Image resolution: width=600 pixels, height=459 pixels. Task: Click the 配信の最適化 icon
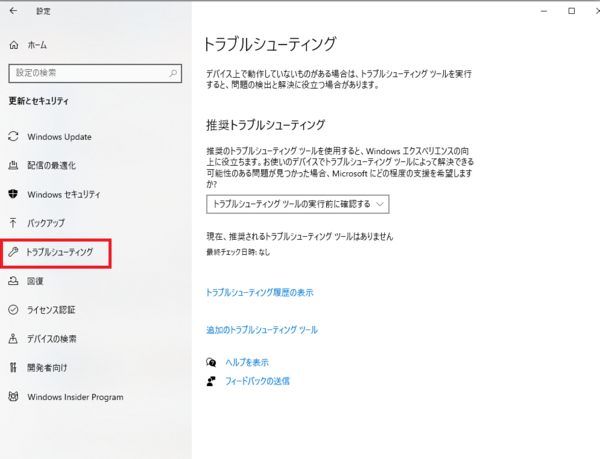pyautogui.click(x=13, y=165)
